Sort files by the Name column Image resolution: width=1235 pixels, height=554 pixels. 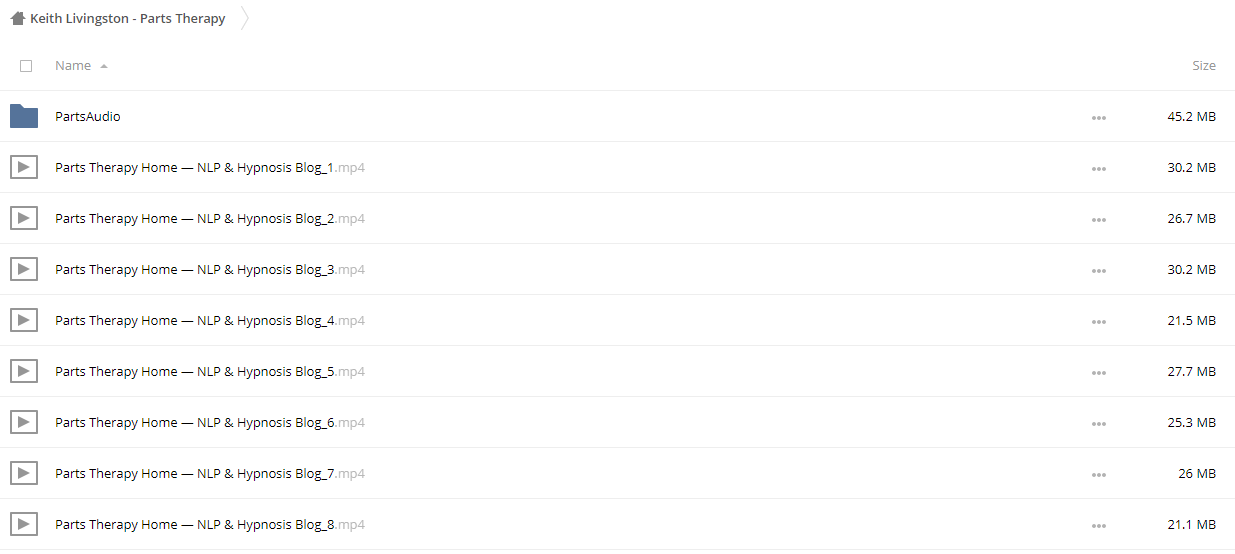[x=73, y=65]
